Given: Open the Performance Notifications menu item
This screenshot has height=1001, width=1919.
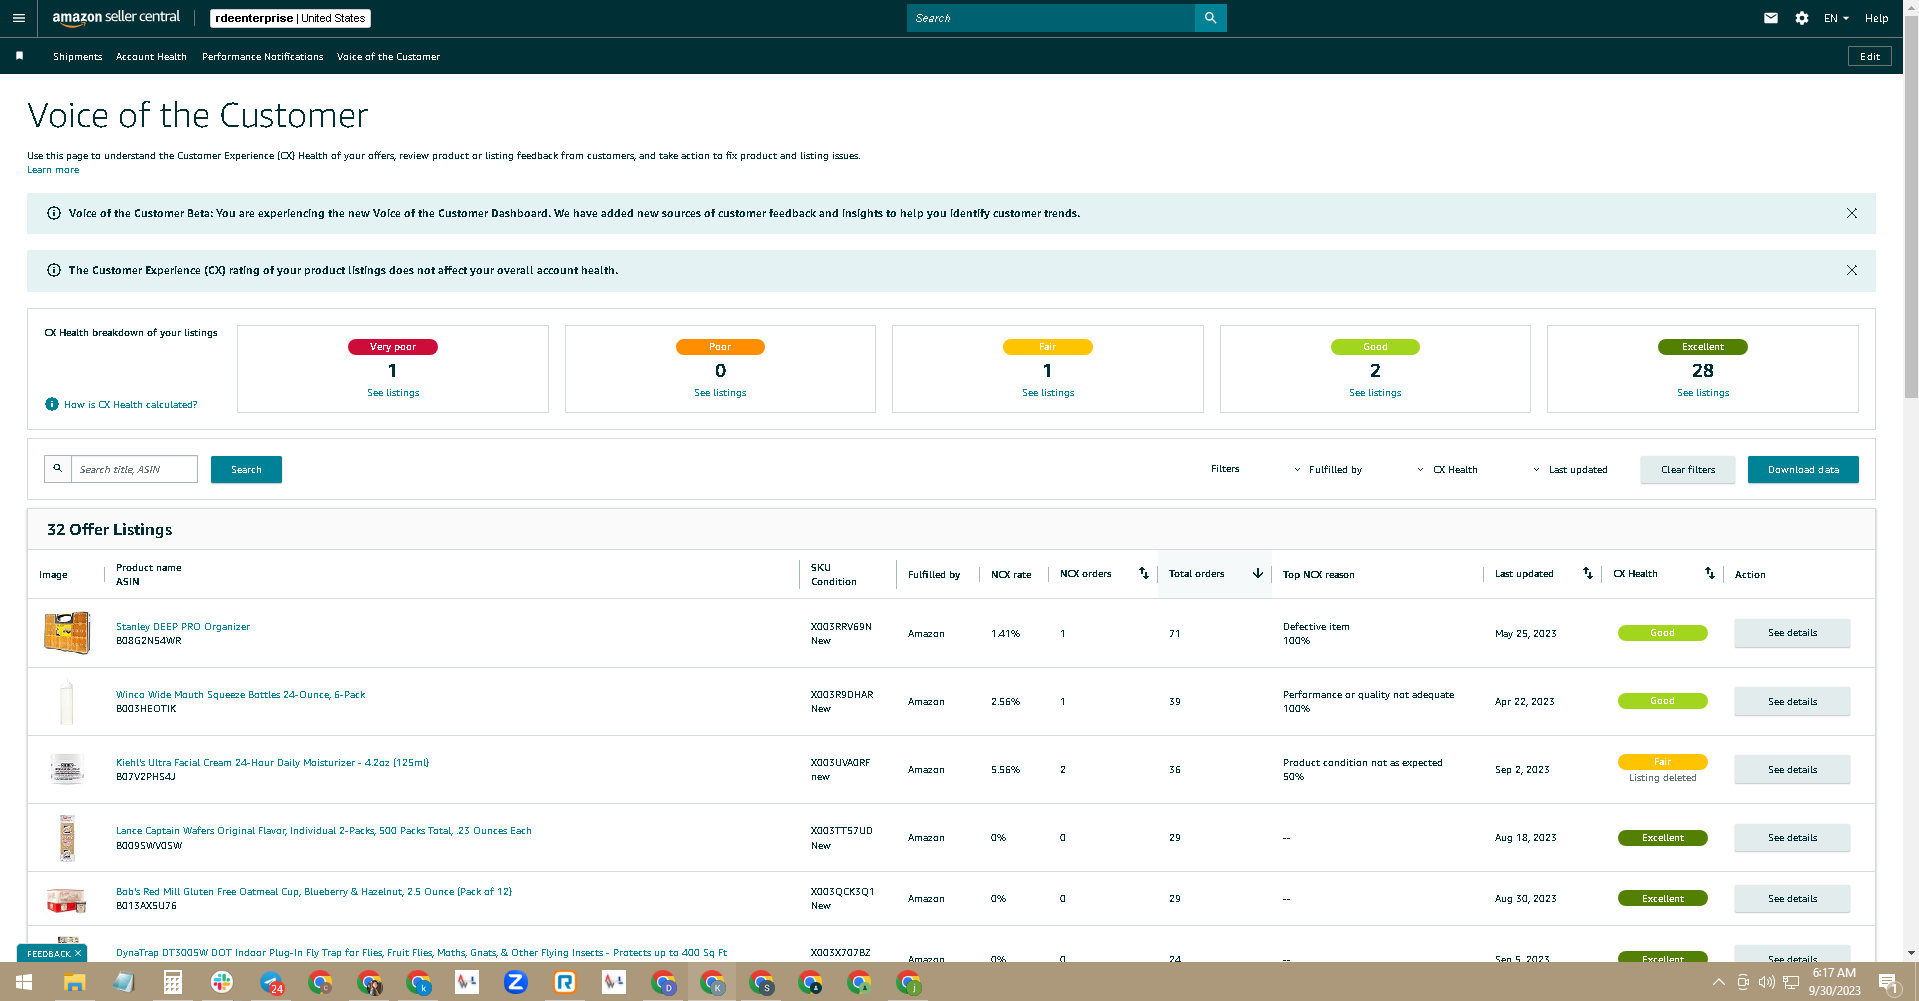Looking at the screenshot, I should 263,56.
